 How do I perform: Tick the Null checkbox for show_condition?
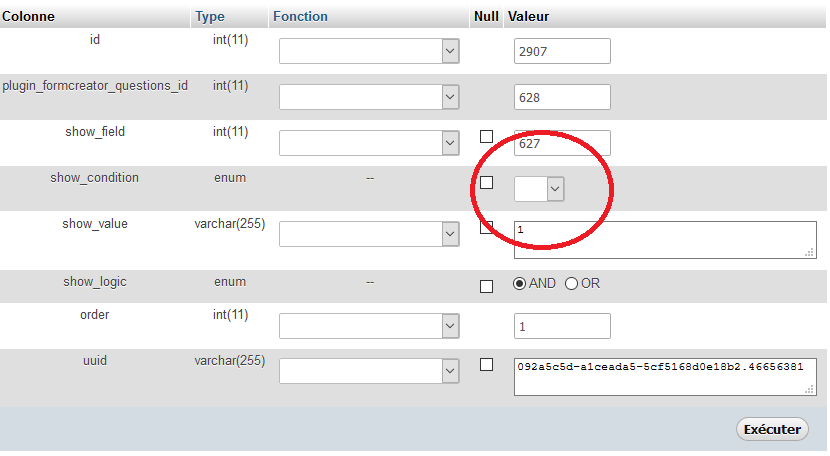click(486, 183)
